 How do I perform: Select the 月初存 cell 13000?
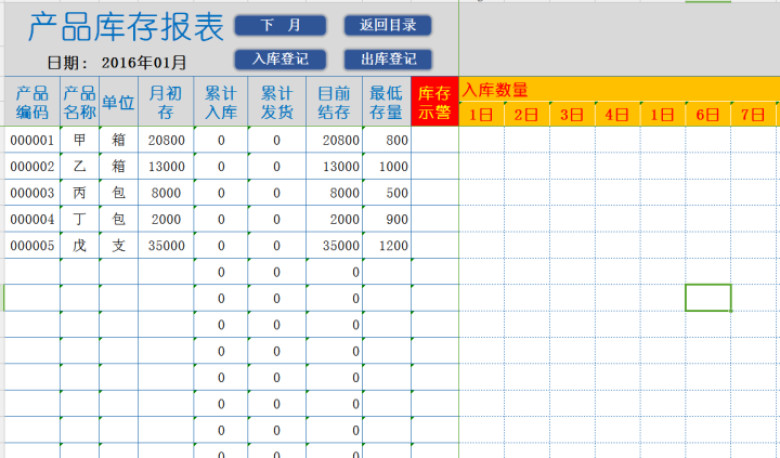pyautogui.click(x=166, y=167)
